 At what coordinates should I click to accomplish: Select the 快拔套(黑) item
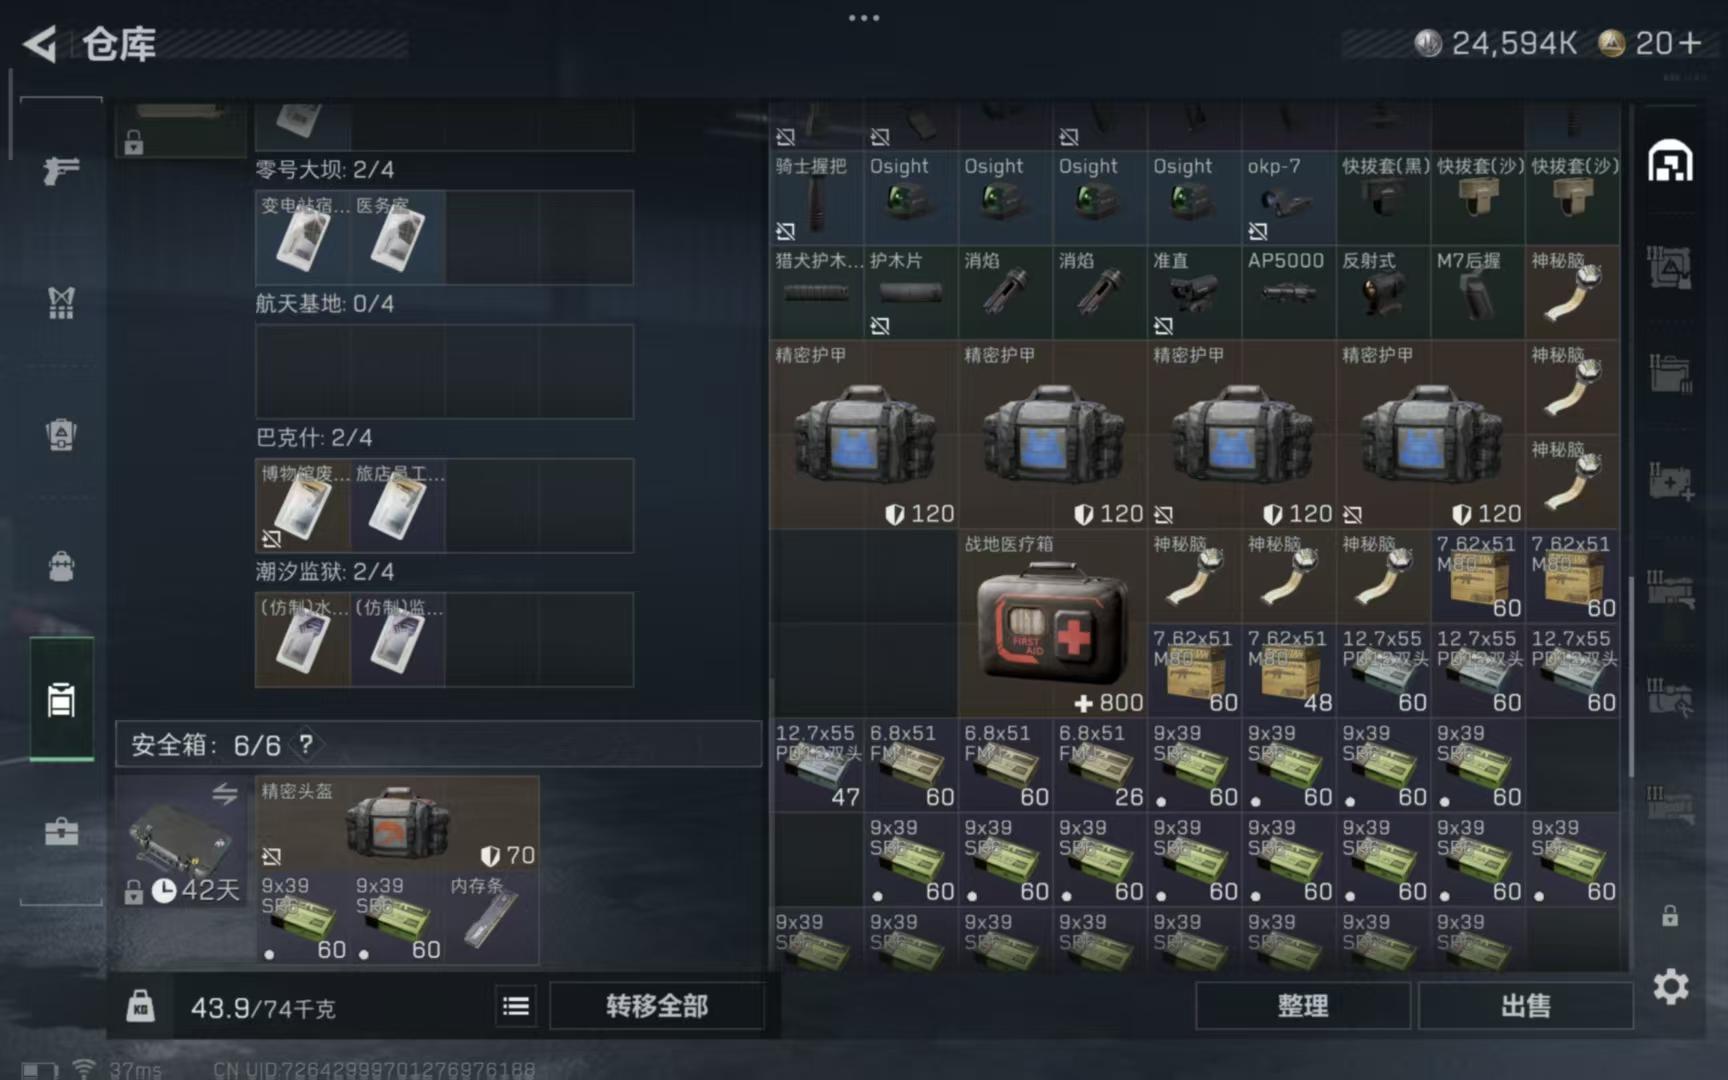(1383, 198)
